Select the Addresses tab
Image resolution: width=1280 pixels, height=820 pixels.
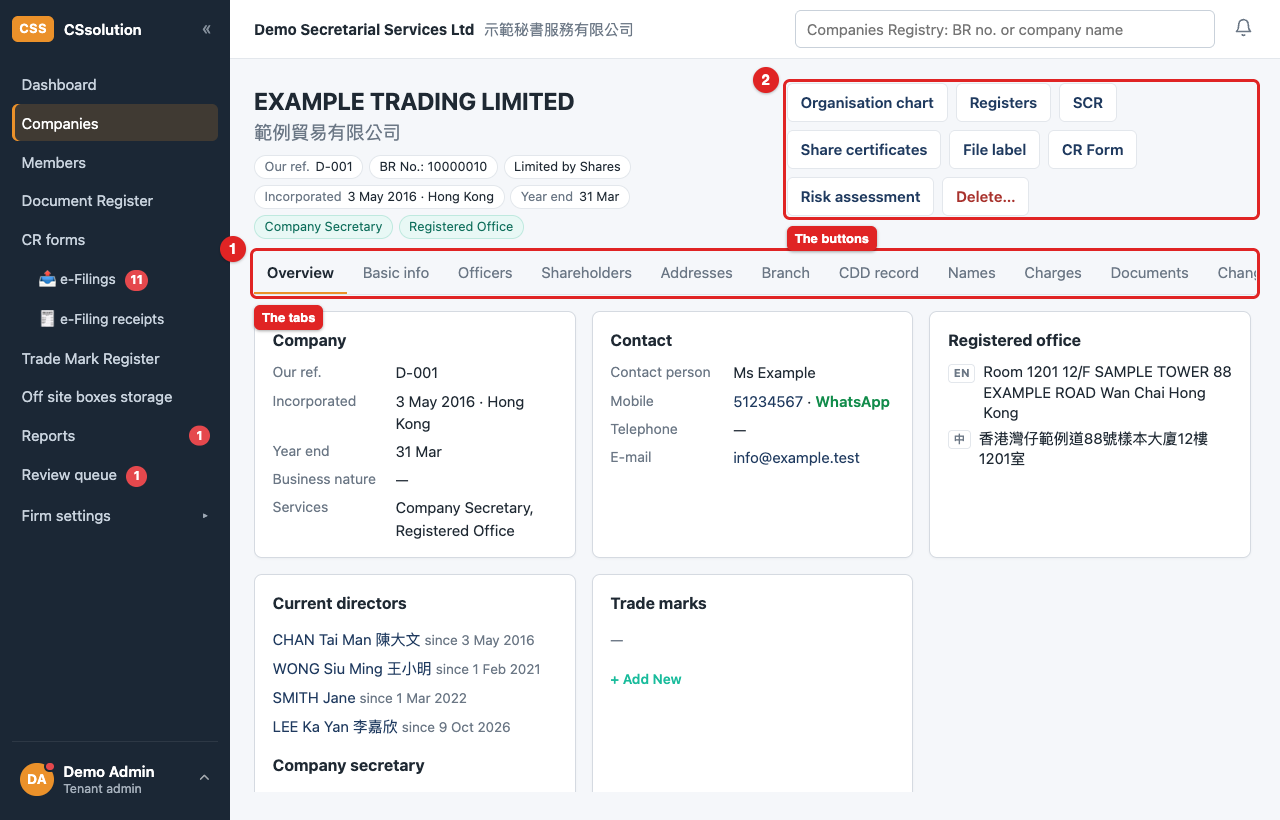coord(697,273)
